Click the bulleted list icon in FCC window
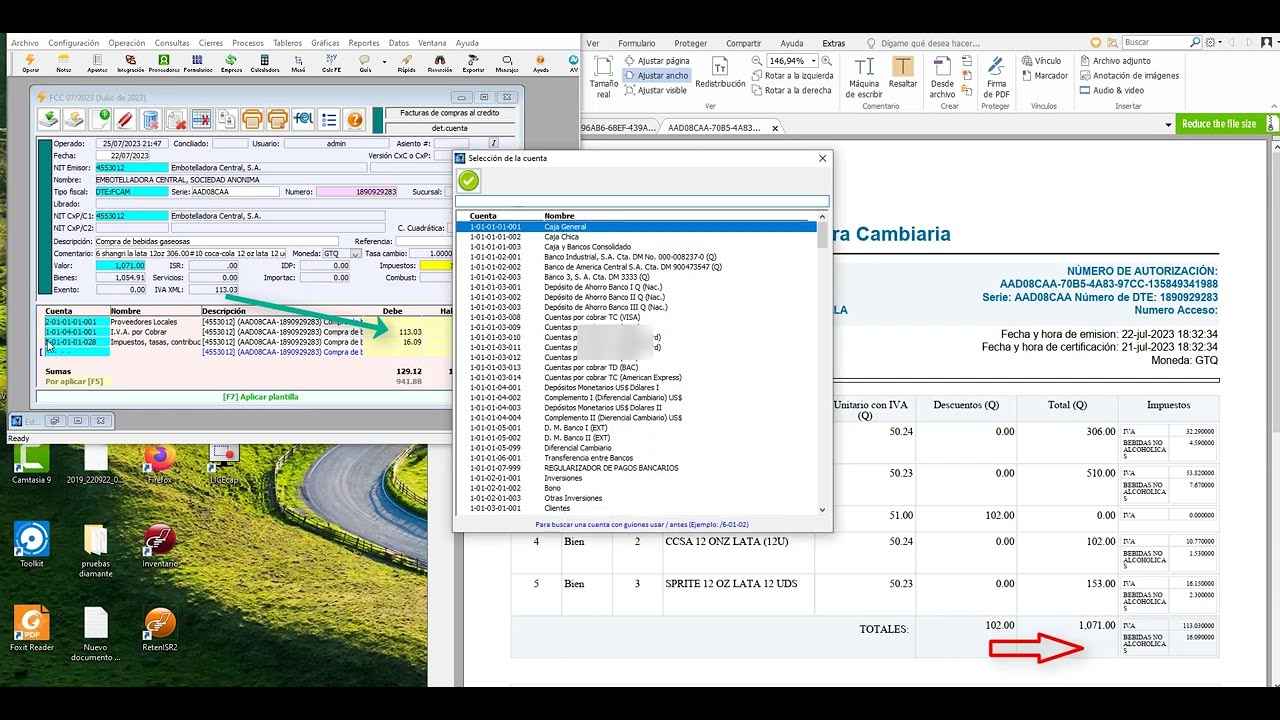The height and width of the screenshot is (720, 1280). click(329, 120)
